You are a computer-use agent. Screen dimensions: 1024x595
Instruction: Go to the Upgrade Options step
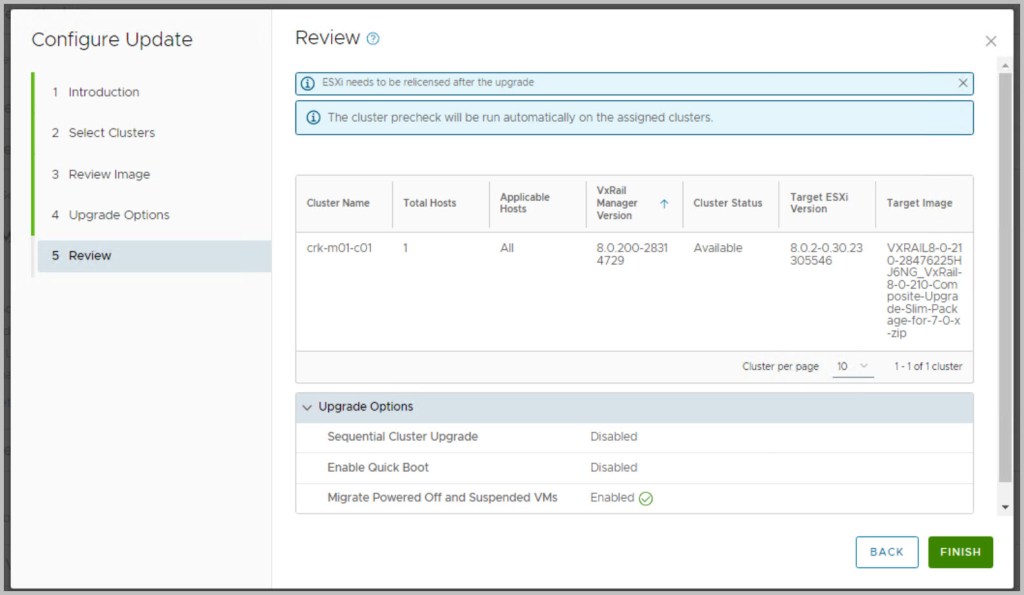(x=118, y=215)
